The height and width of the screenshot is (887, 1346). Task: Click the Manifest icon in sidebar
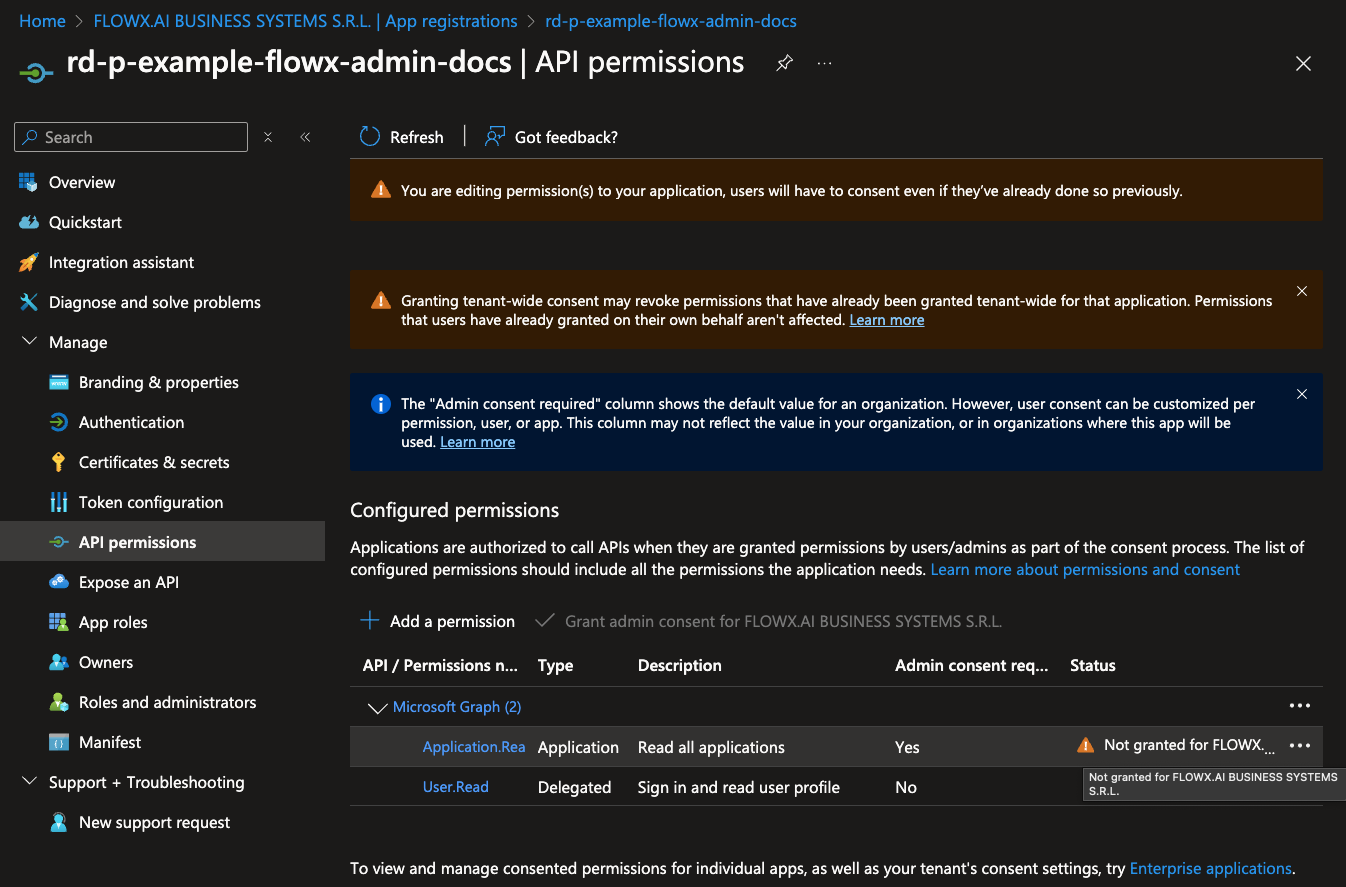[59, 742]
